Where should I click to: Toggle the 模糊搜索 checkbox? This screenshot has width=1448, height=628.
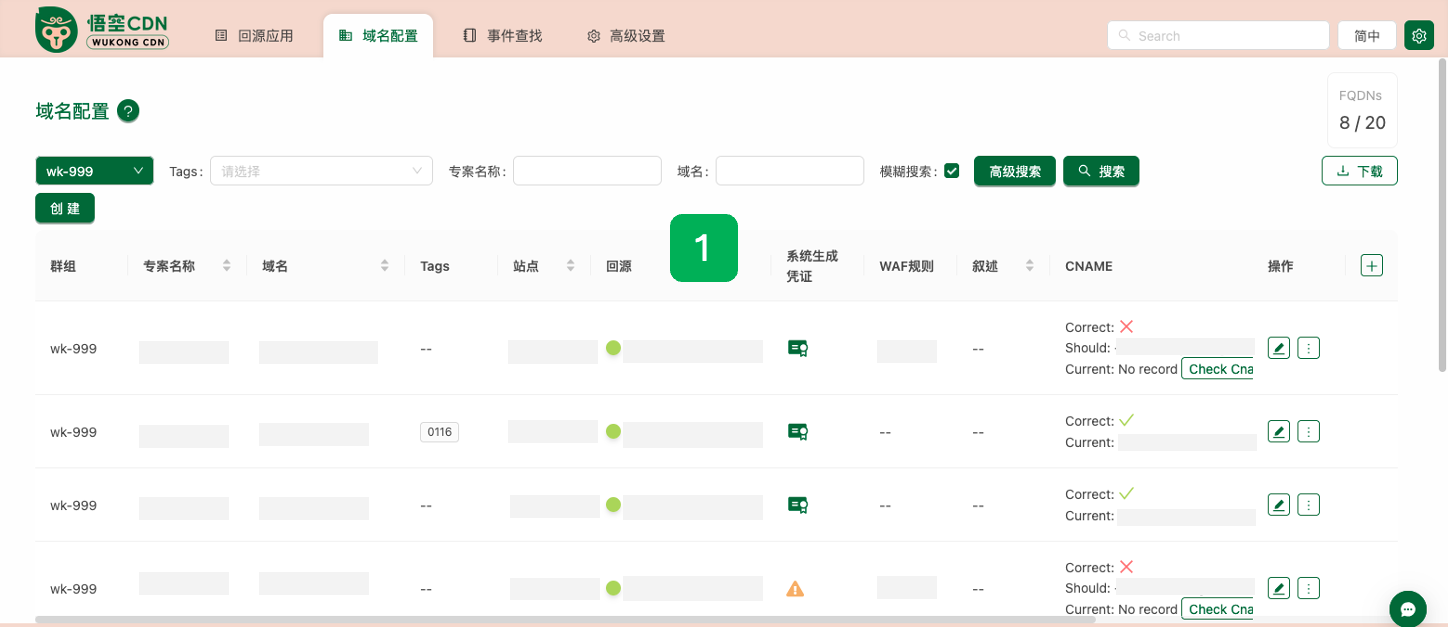pos(951,171)
